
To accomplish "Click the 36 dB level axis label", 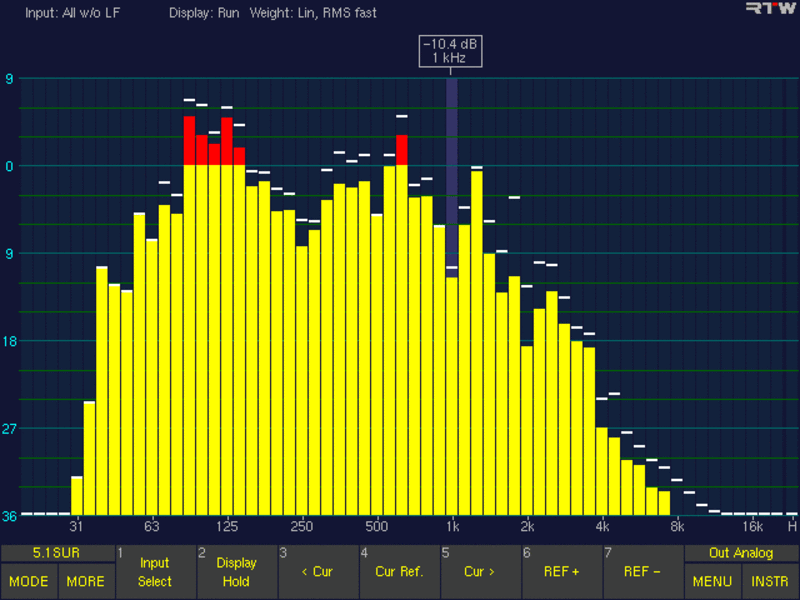I will click(9, 516).
